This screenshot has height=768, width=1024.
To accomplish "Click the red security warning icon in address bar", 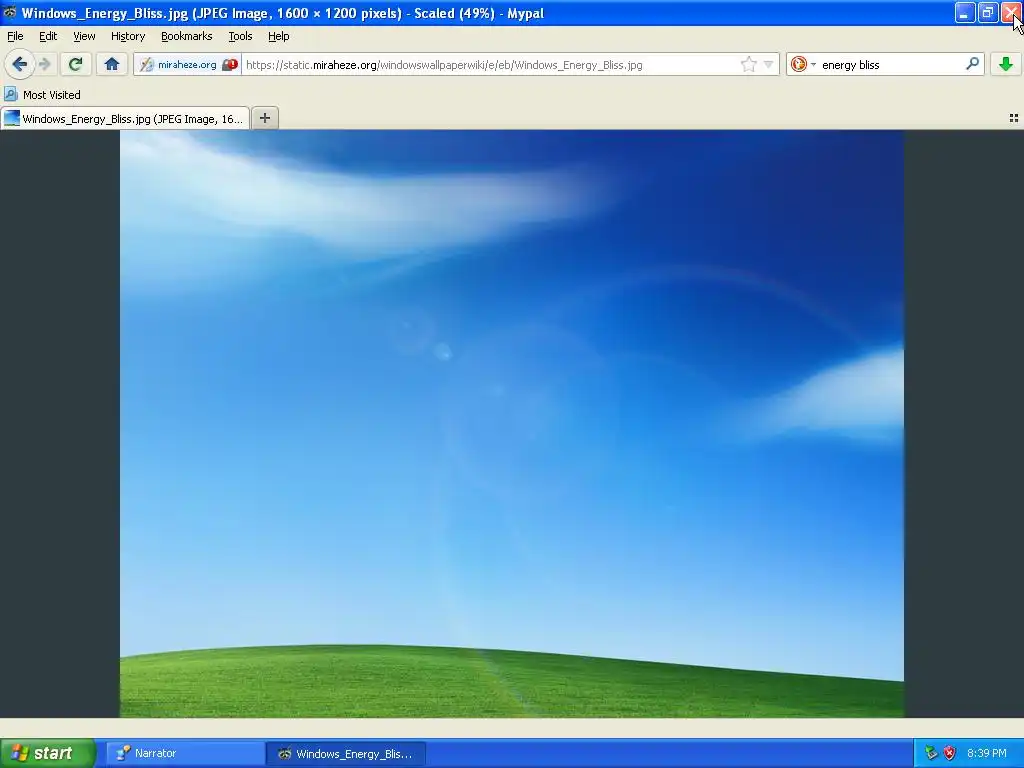I will (x=230, y=65).
